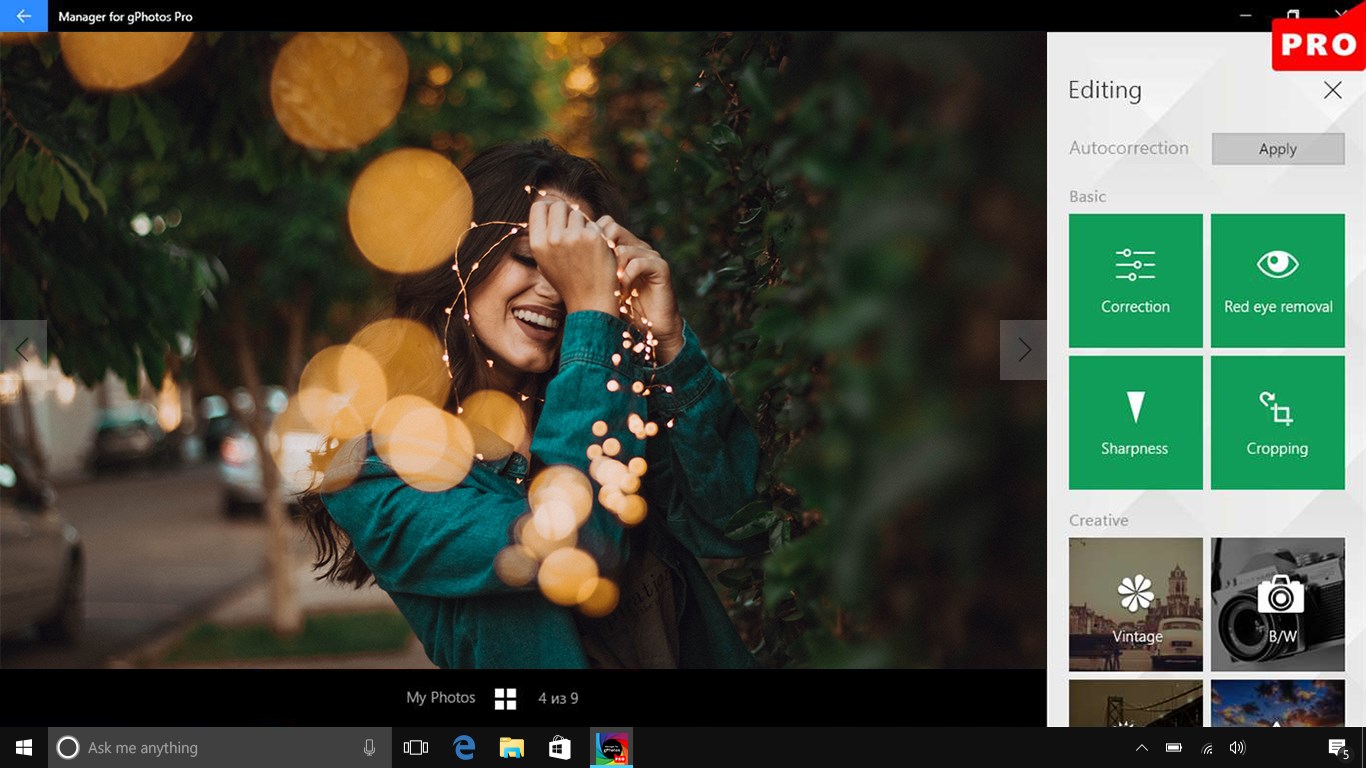1366x768 pixels.
Task: Open the Sharpness tool tile
Action: click(1135, 423)
